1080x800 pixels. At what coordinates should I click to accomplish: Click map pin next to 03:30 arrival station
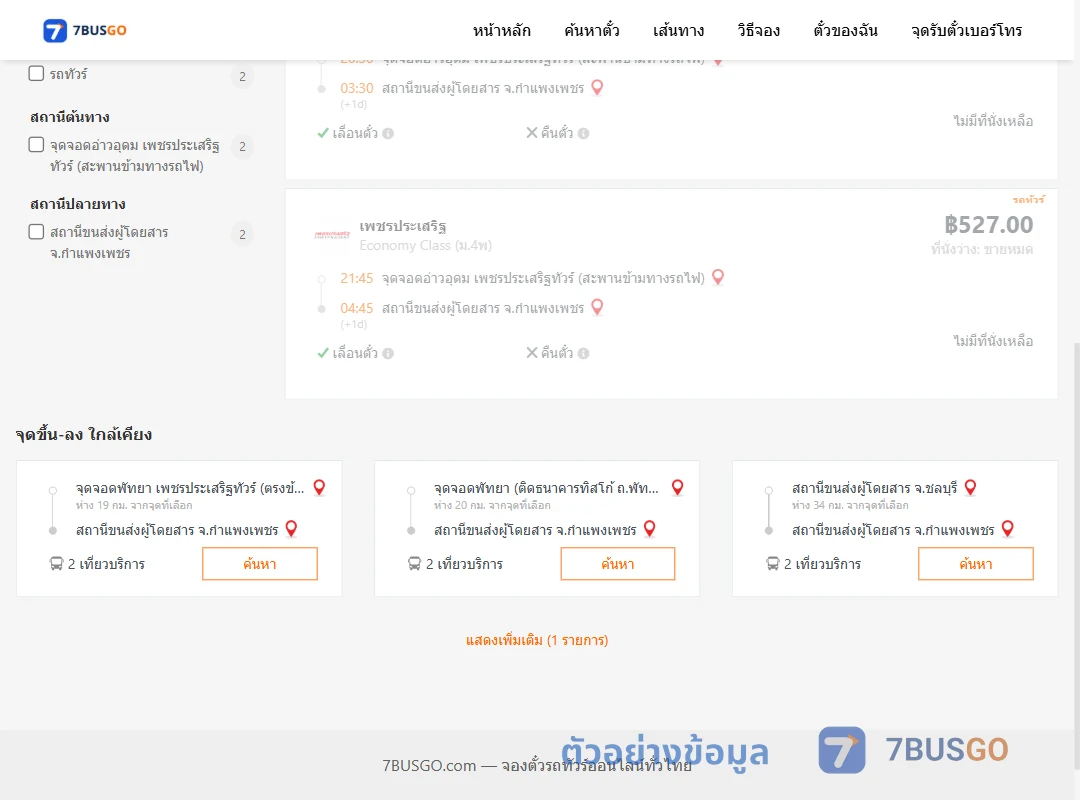(597, 88)
